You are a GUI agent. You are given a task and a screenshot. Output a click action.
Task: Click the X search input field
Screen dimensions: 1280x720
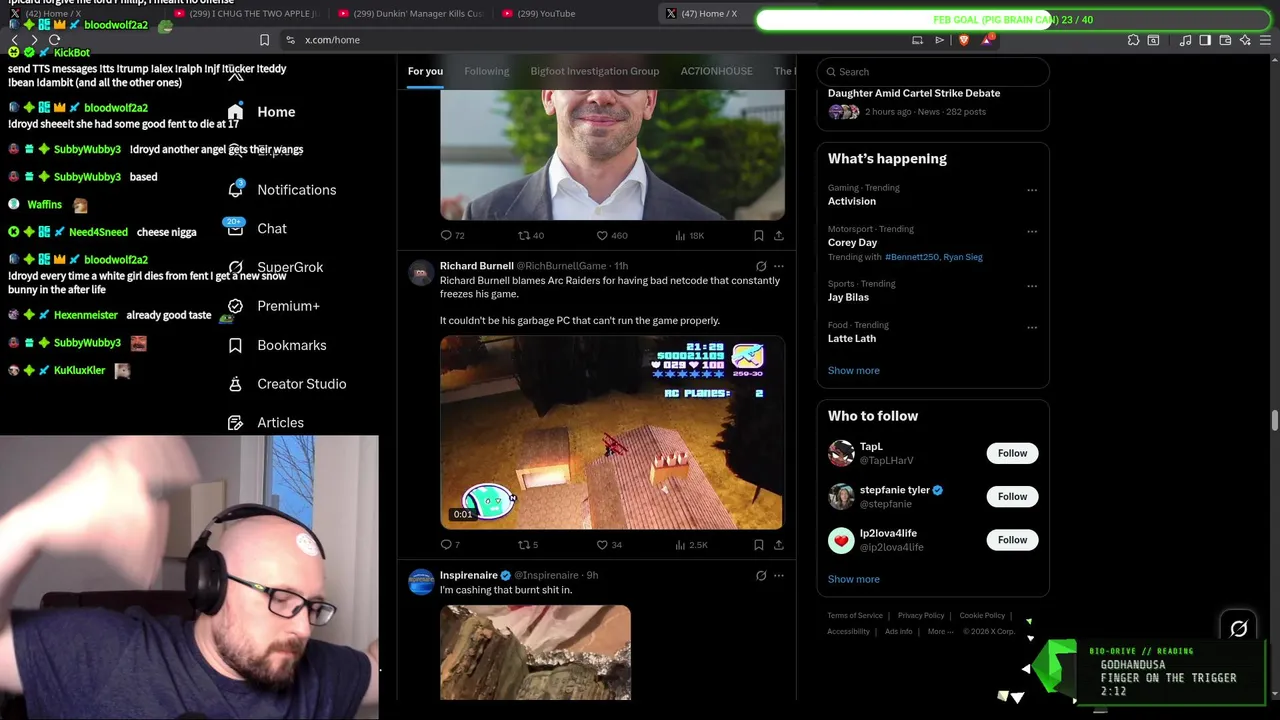tap(933, 72)
